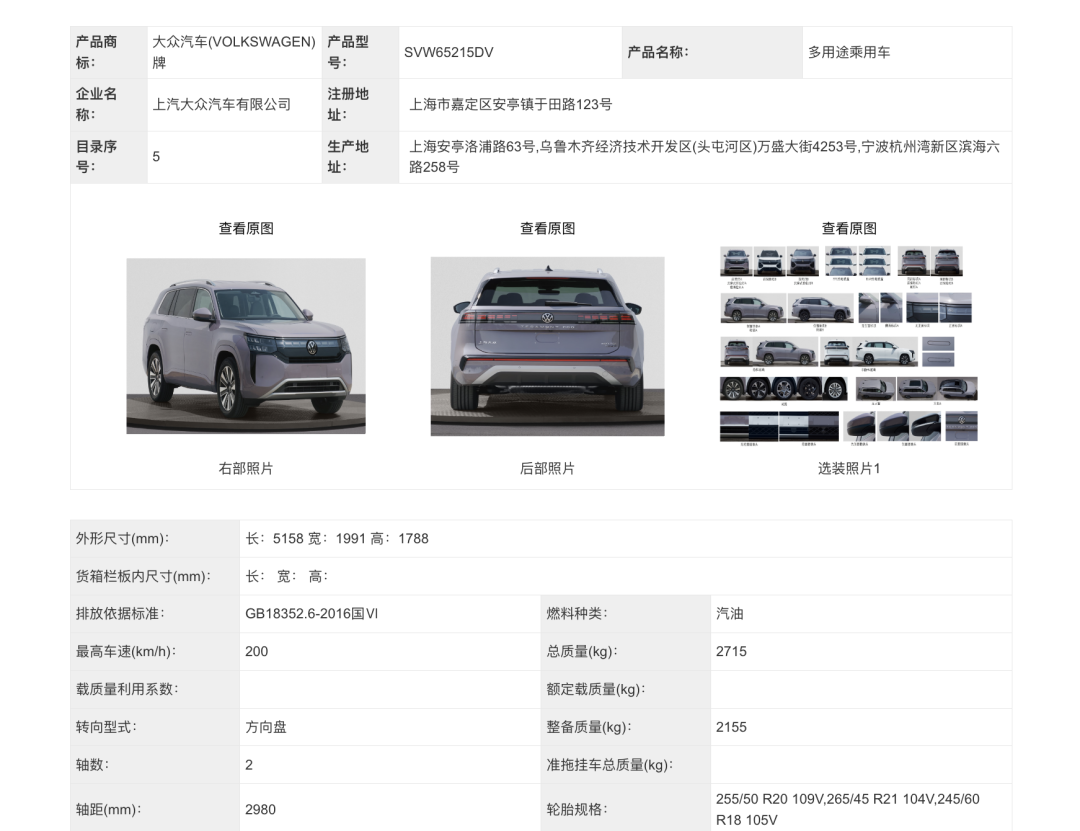
Task: Click the 最高车速(km/h) label
Action: tap(125, 652)
